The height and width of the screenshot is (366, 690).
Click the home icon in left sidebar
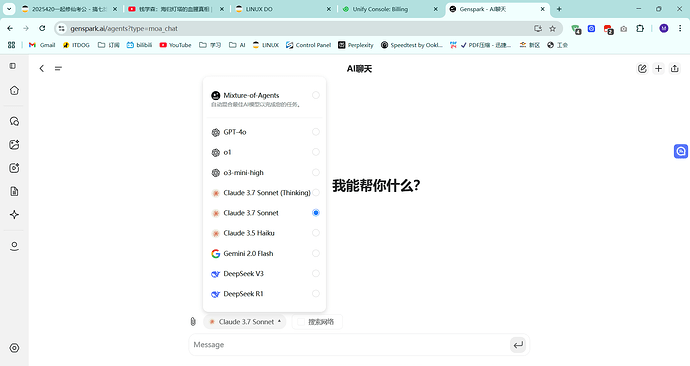14,90
